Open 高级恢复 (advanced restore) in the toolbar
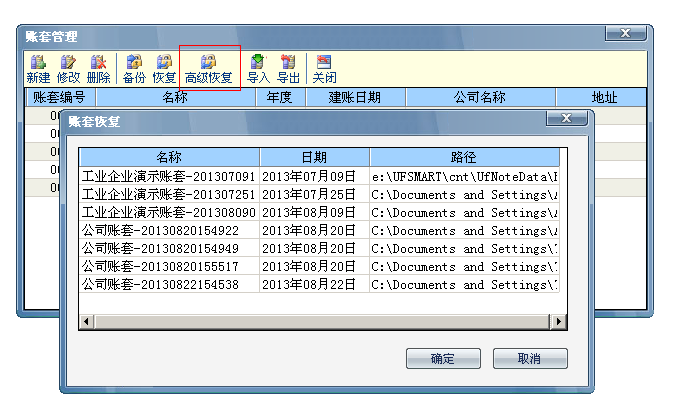Screen dimensions: 676x404 click(209, 69)
